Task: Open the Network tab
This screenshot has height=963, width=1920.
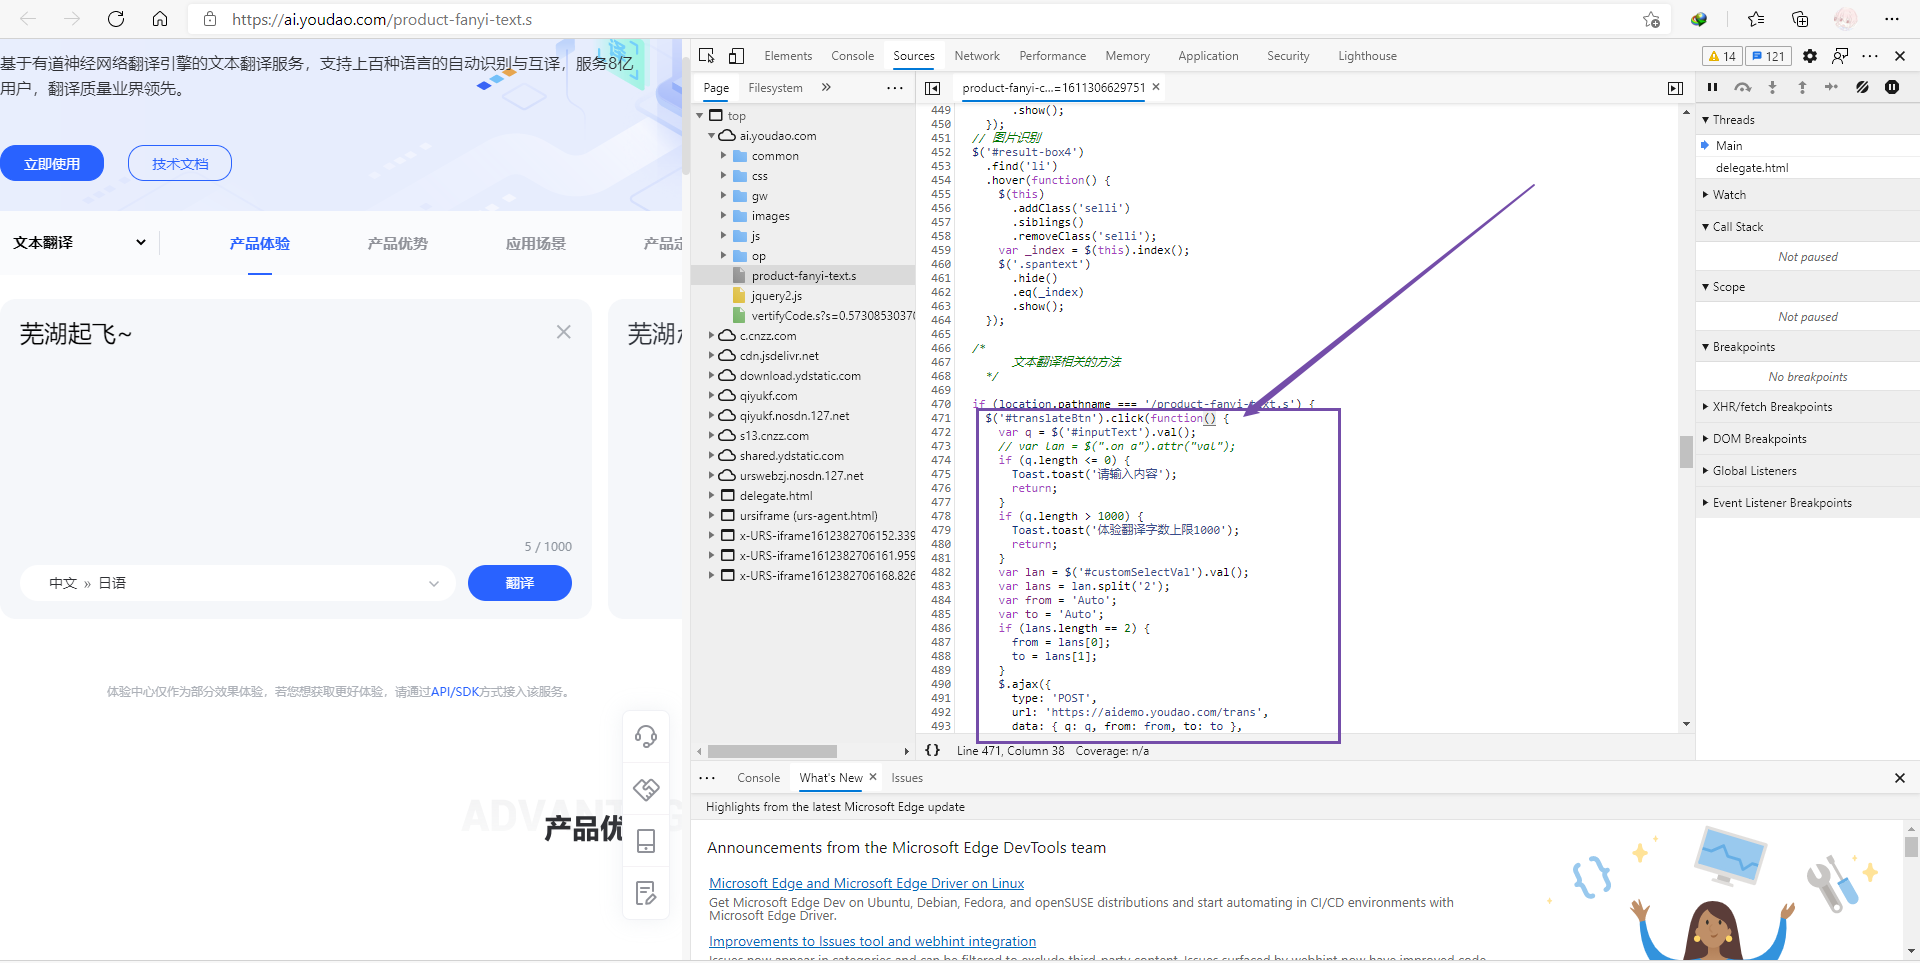Action: tap(977, 56)
